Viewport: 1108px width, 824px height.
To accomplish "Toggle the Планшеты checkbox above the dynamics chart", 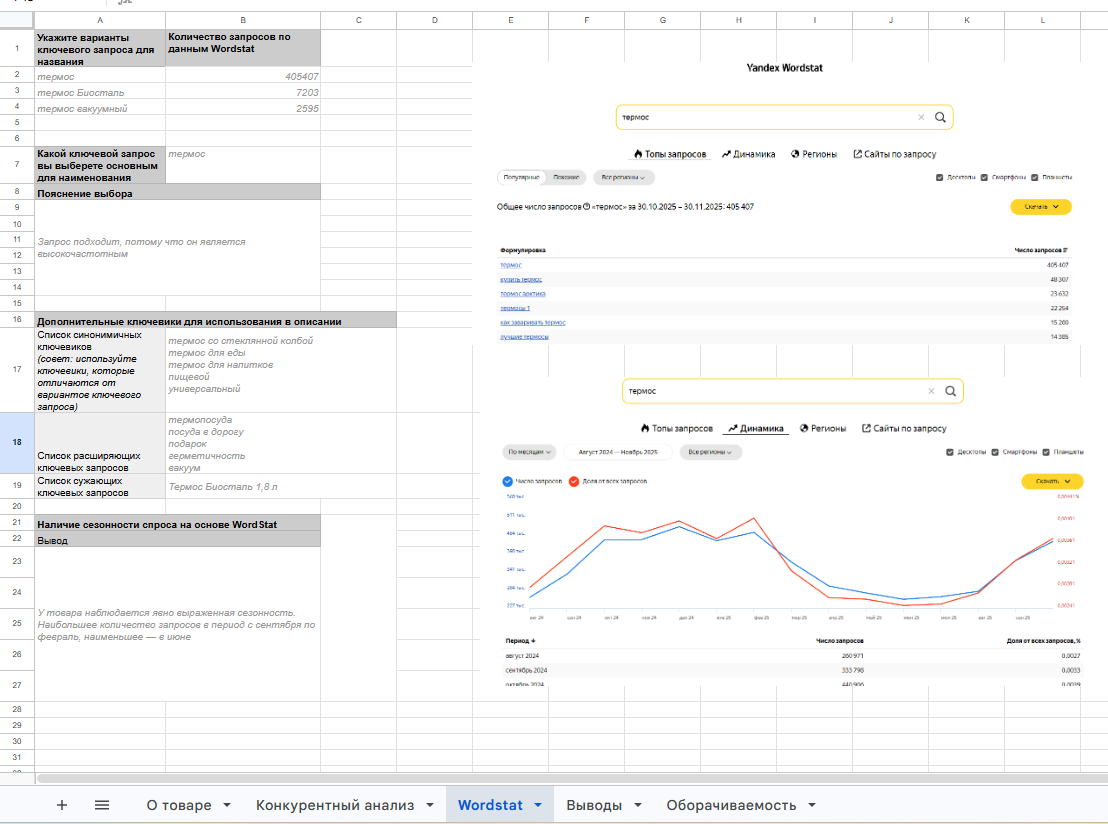I will point(1046,452).
